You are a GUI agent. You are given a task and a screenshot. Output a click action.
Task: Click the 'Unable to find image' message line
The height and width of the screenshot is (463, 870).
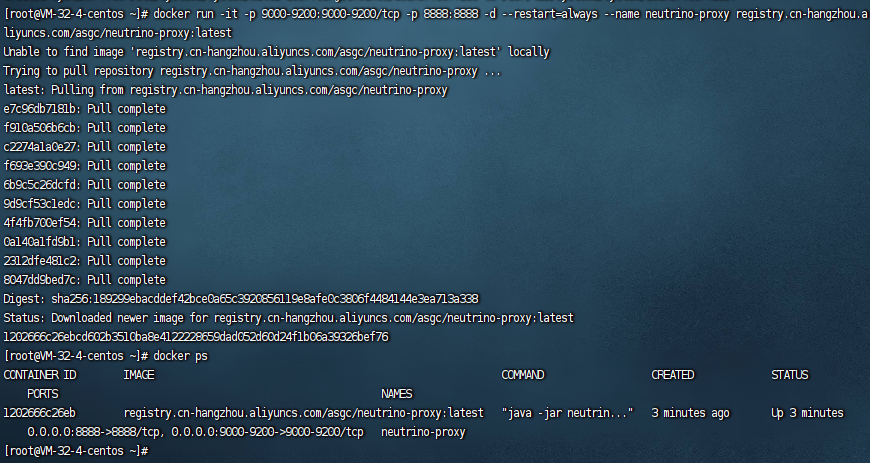click(276, 52)
